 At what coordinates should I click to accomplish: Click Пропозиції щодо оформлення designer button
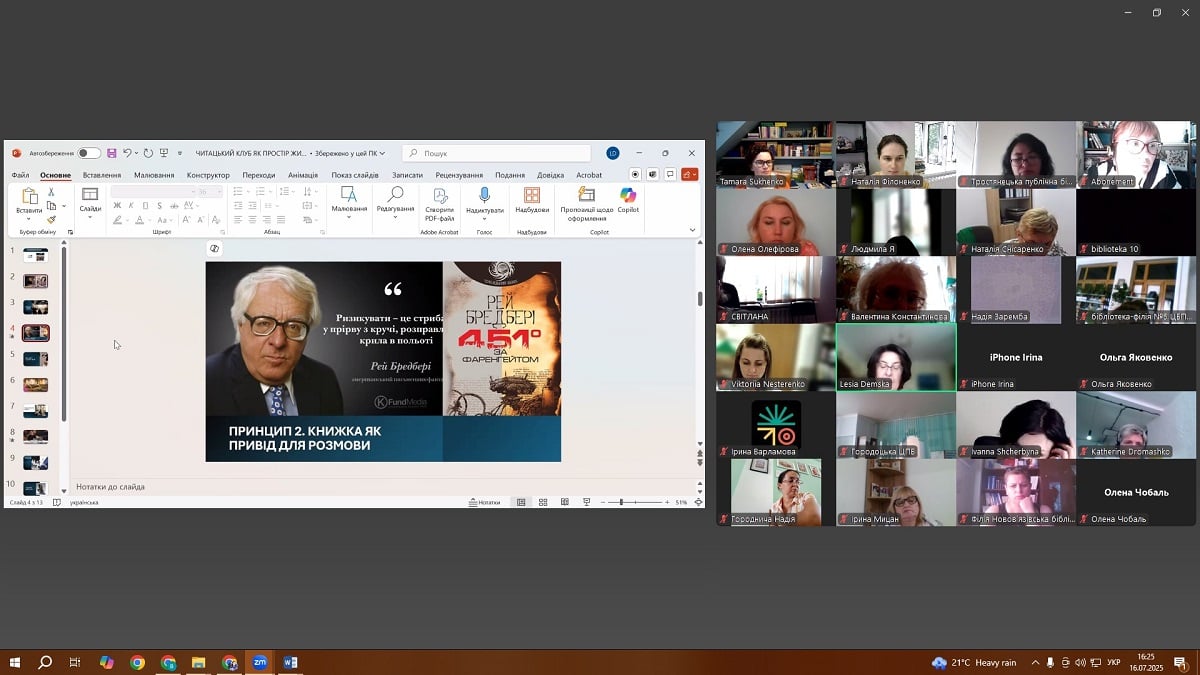585,203
